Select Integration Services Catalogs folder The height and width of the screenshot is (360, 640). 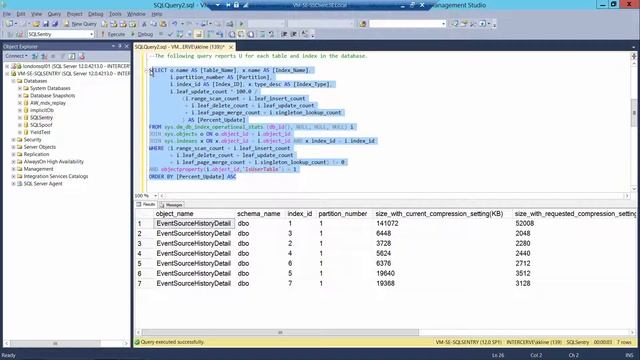click(56, 176)
